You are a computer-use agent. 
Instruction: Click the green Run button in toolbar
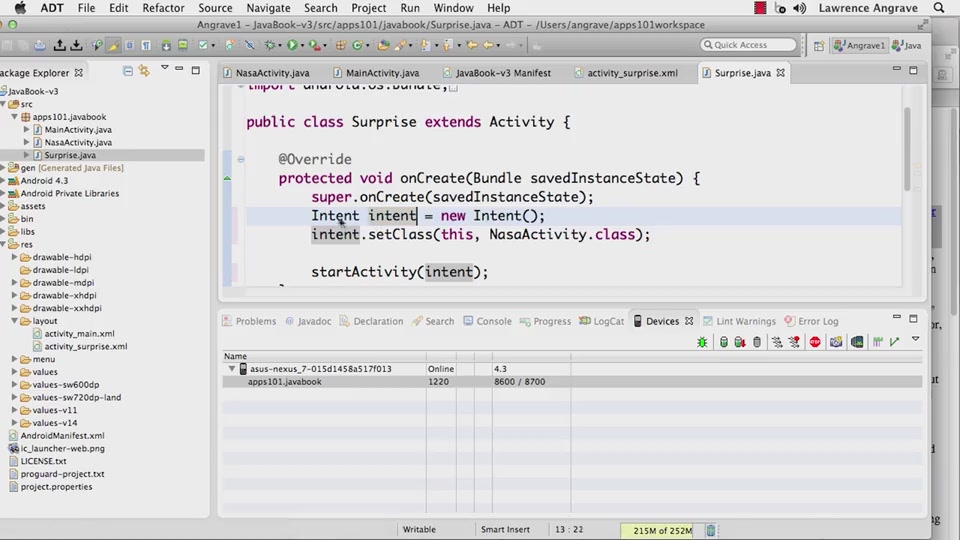pos(292,45)
